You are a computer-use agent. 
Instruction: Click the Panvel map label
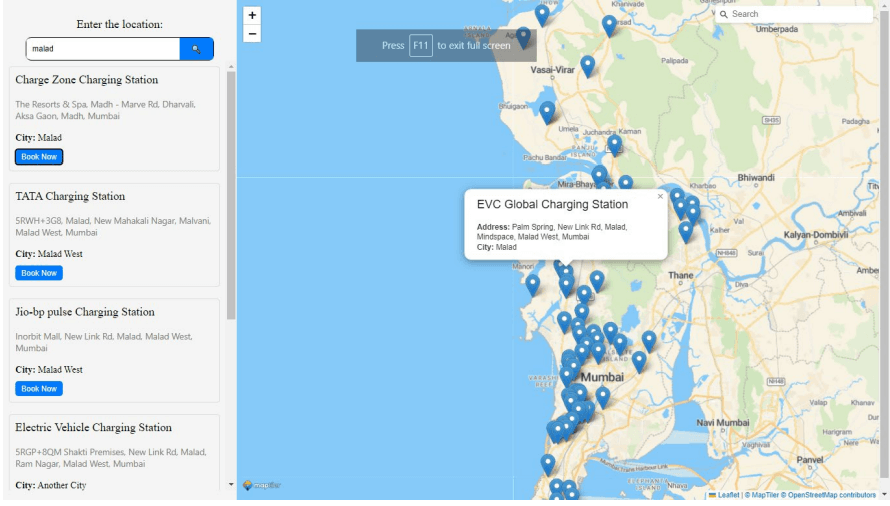810,460
